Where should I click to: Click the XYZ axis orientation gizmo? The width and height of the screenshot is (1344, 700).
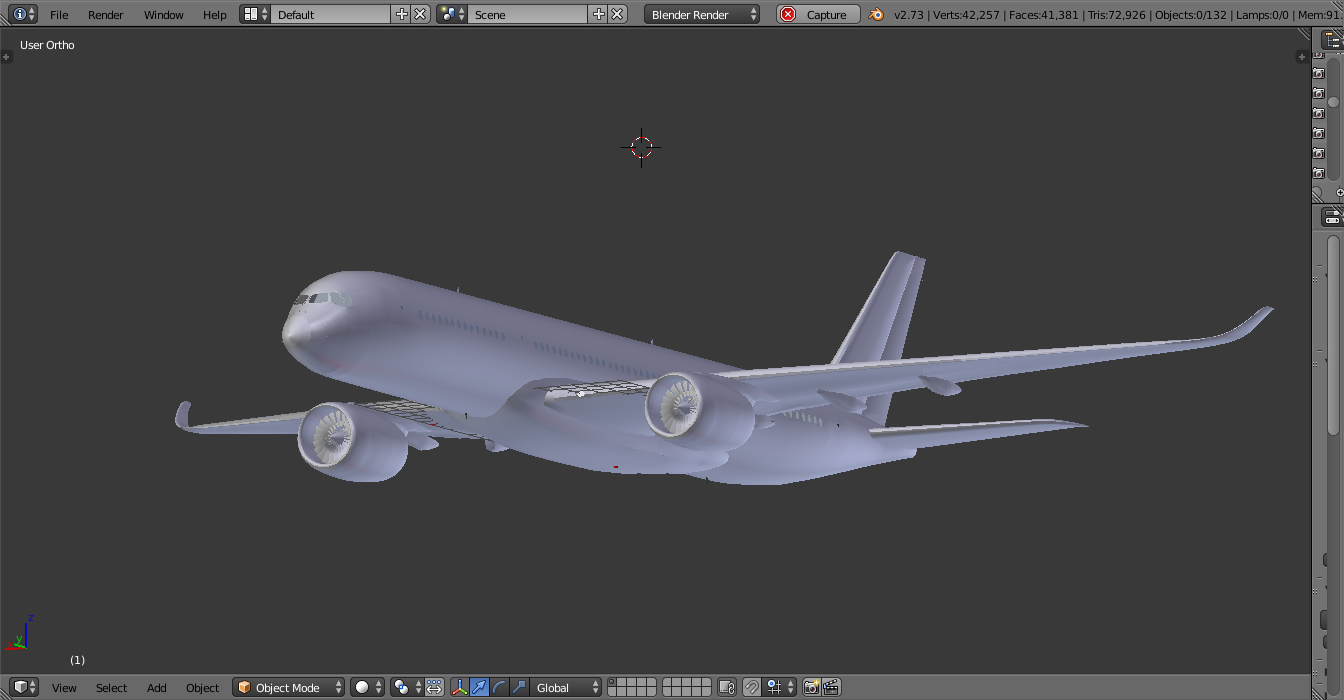[20, 634]
